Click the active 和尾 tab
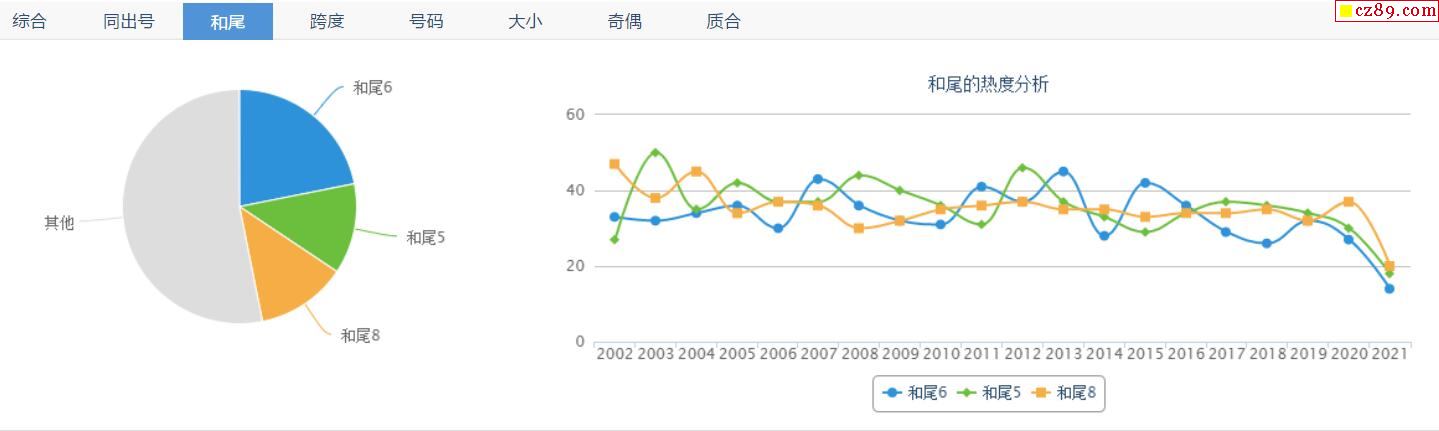The width and height of the screenshot is (1439, 431). (228, 21)
